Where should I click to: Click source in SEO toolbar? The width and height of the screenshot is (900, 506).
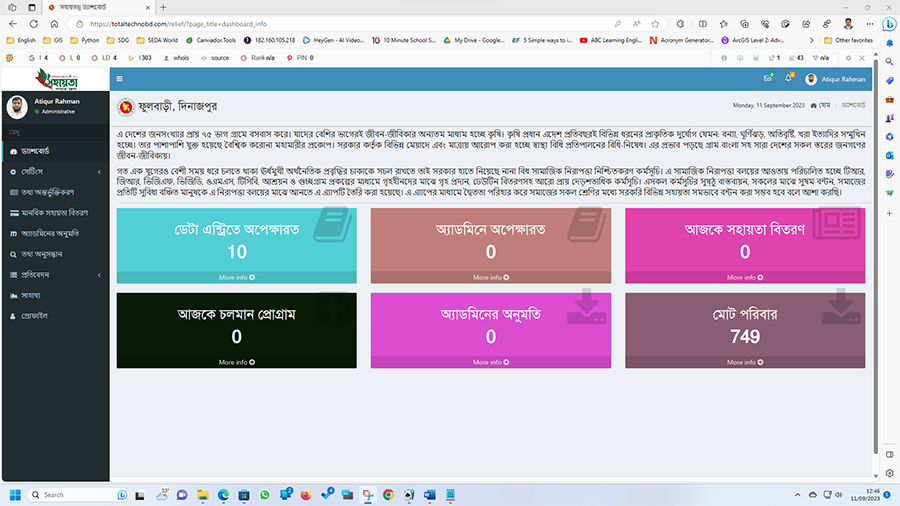pos(215,58)
